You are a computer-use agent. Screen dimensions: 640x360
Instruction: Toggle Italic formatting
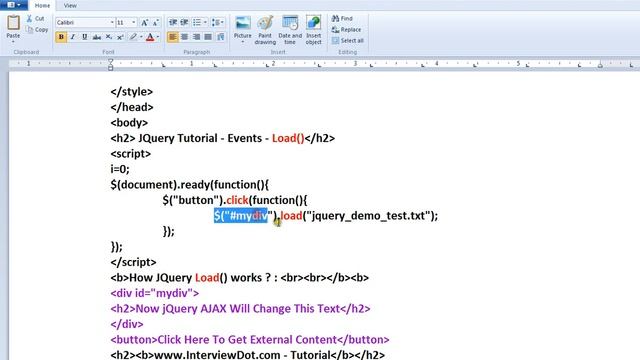[x=73, y=37]
